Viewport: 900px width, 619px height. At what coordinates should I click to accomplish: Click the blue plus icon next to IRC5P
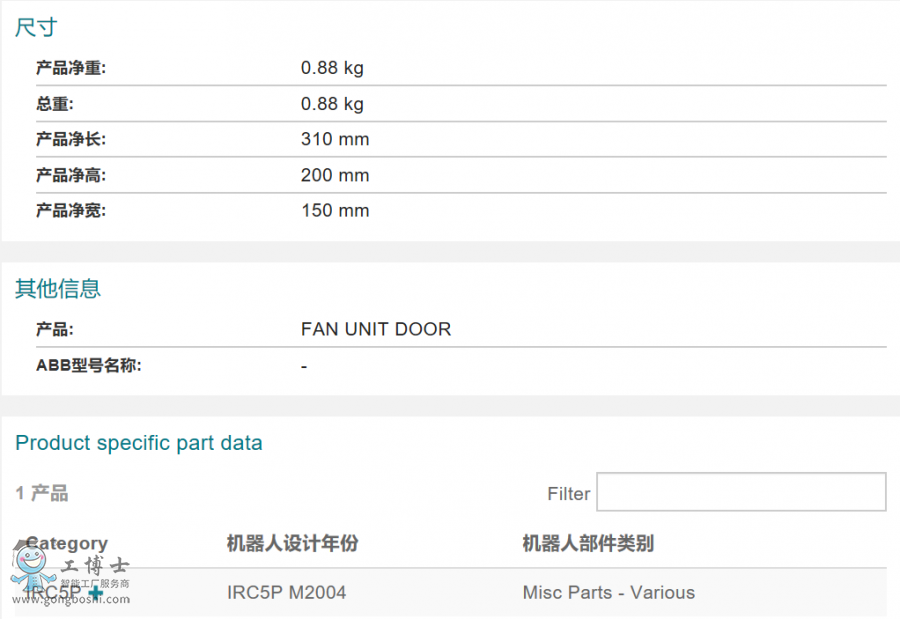pyautogui.click(x=95, y=593)
